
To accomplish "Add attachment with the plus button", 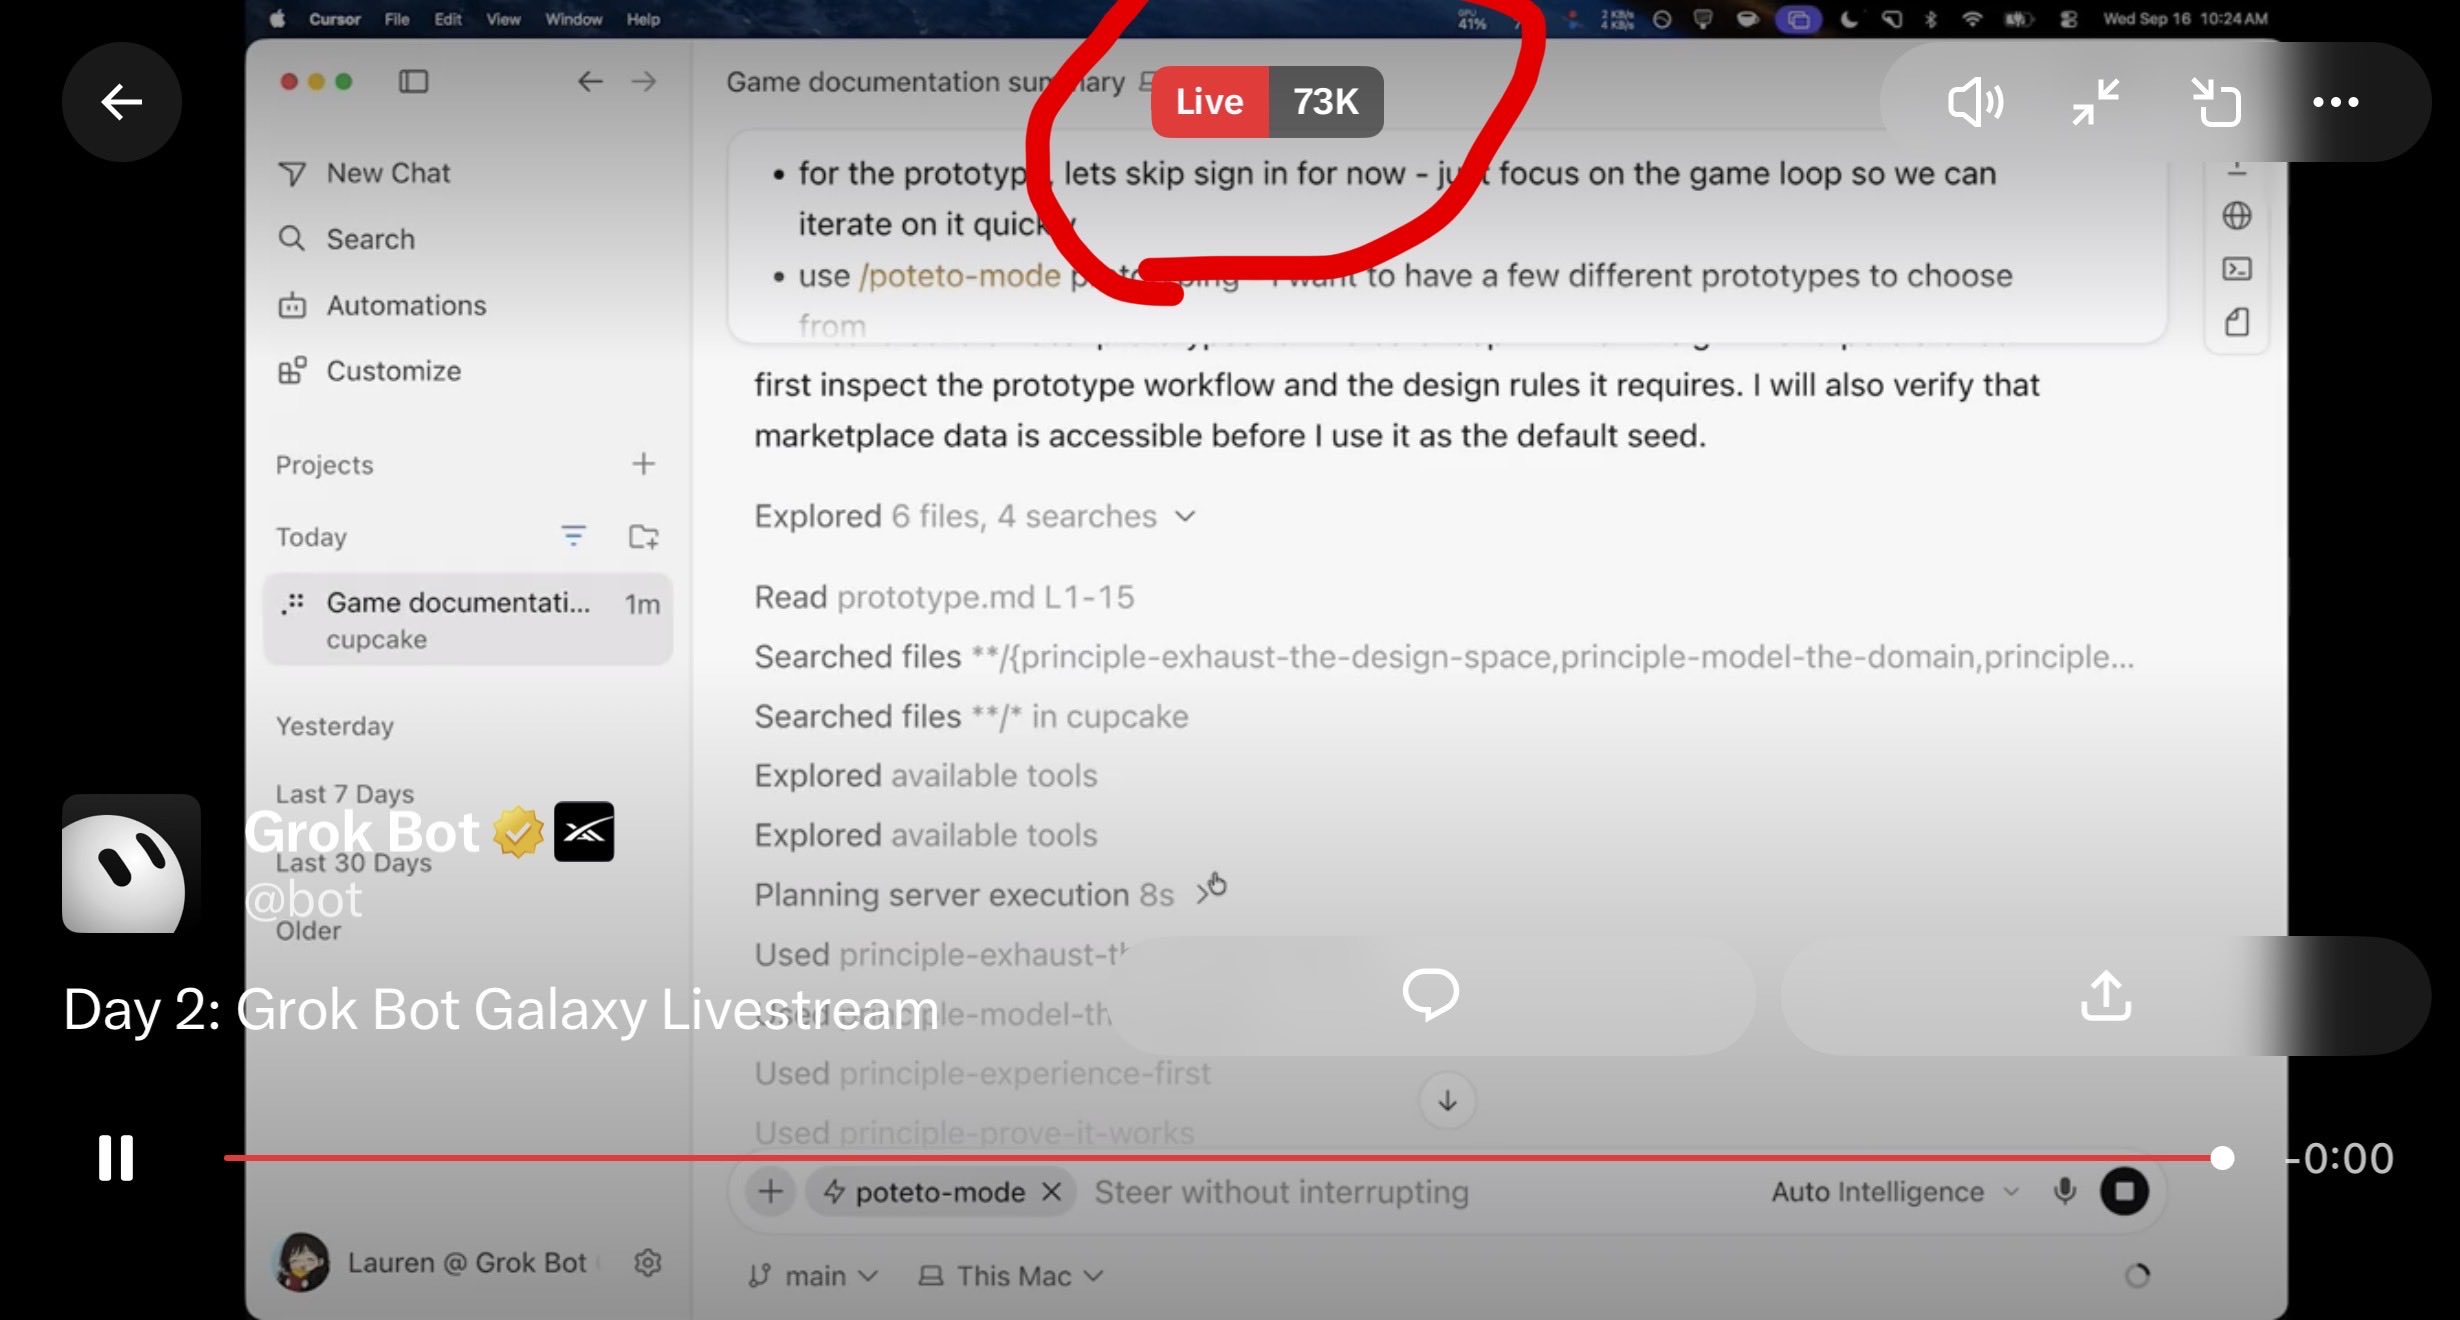I will tap(770, 1191).
